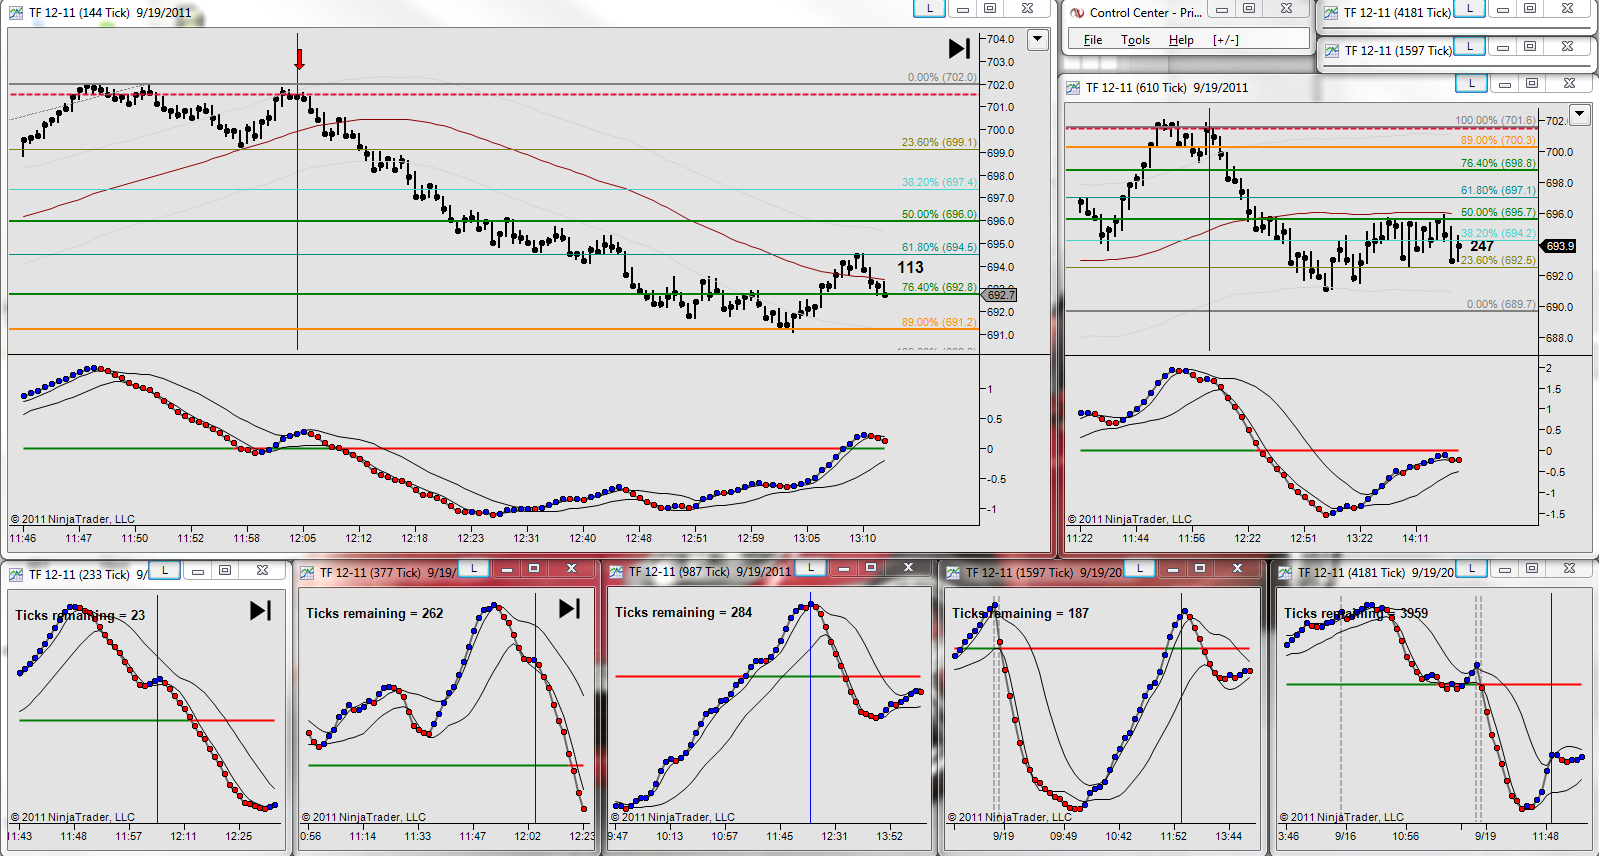
Task: Open the File menu in Control Center
Action: point(1093,40)
